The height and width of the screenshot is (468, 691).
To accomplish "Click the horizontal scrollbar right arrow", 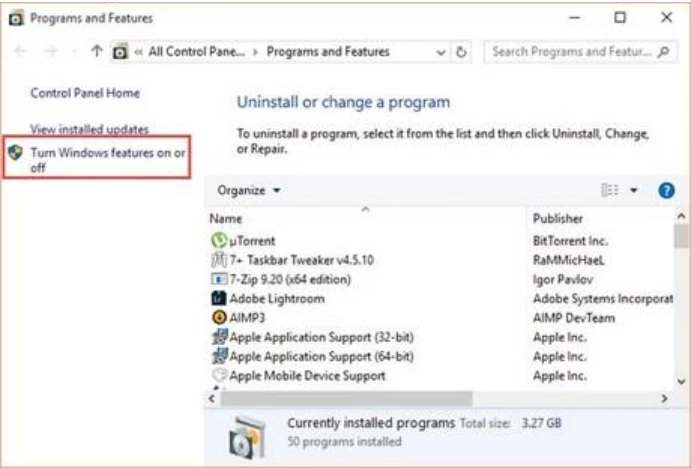I will coord(664,398).
